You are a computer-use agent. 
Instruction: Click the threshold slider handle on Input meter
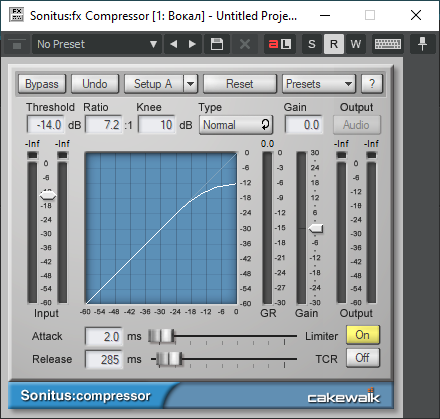click(x=48, y=195)
